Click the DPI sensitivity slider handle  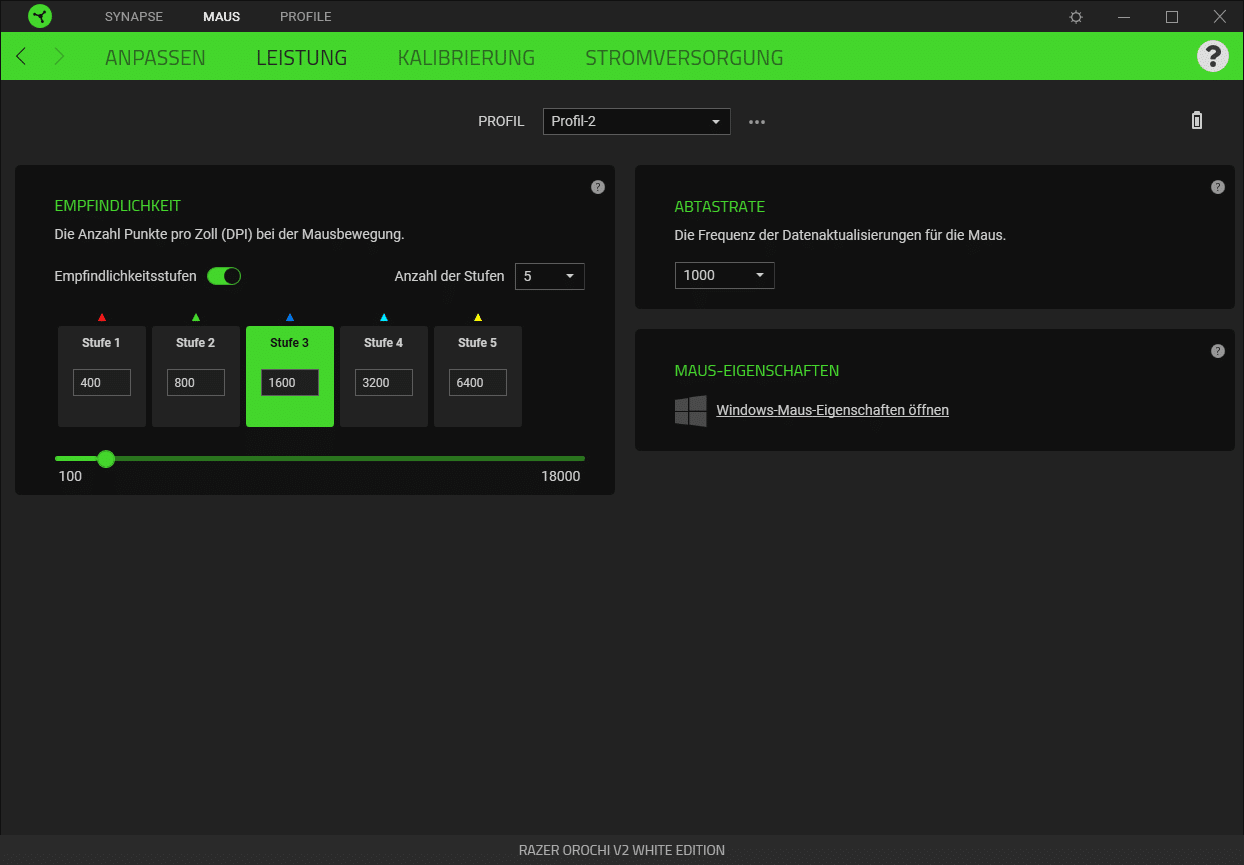(106, 459)
